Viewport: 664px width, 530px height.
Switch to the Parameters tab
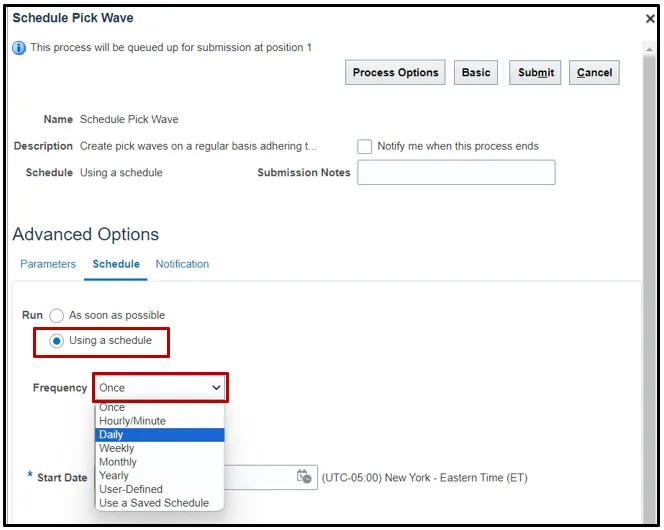[48, 264]
